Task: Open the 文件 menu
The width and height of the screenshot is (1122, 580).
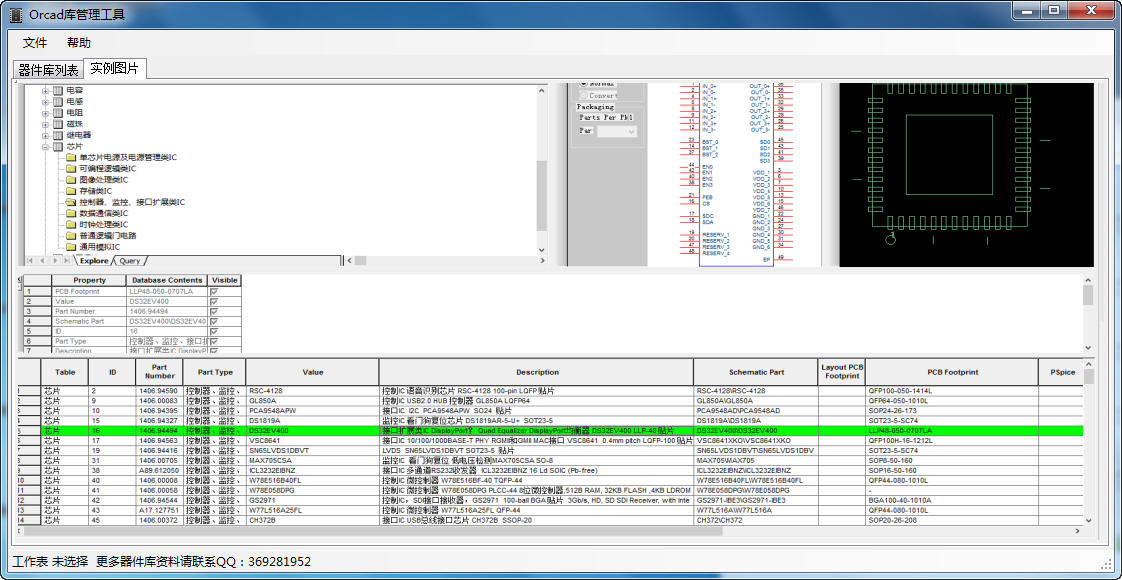Action: coord(35,43)
